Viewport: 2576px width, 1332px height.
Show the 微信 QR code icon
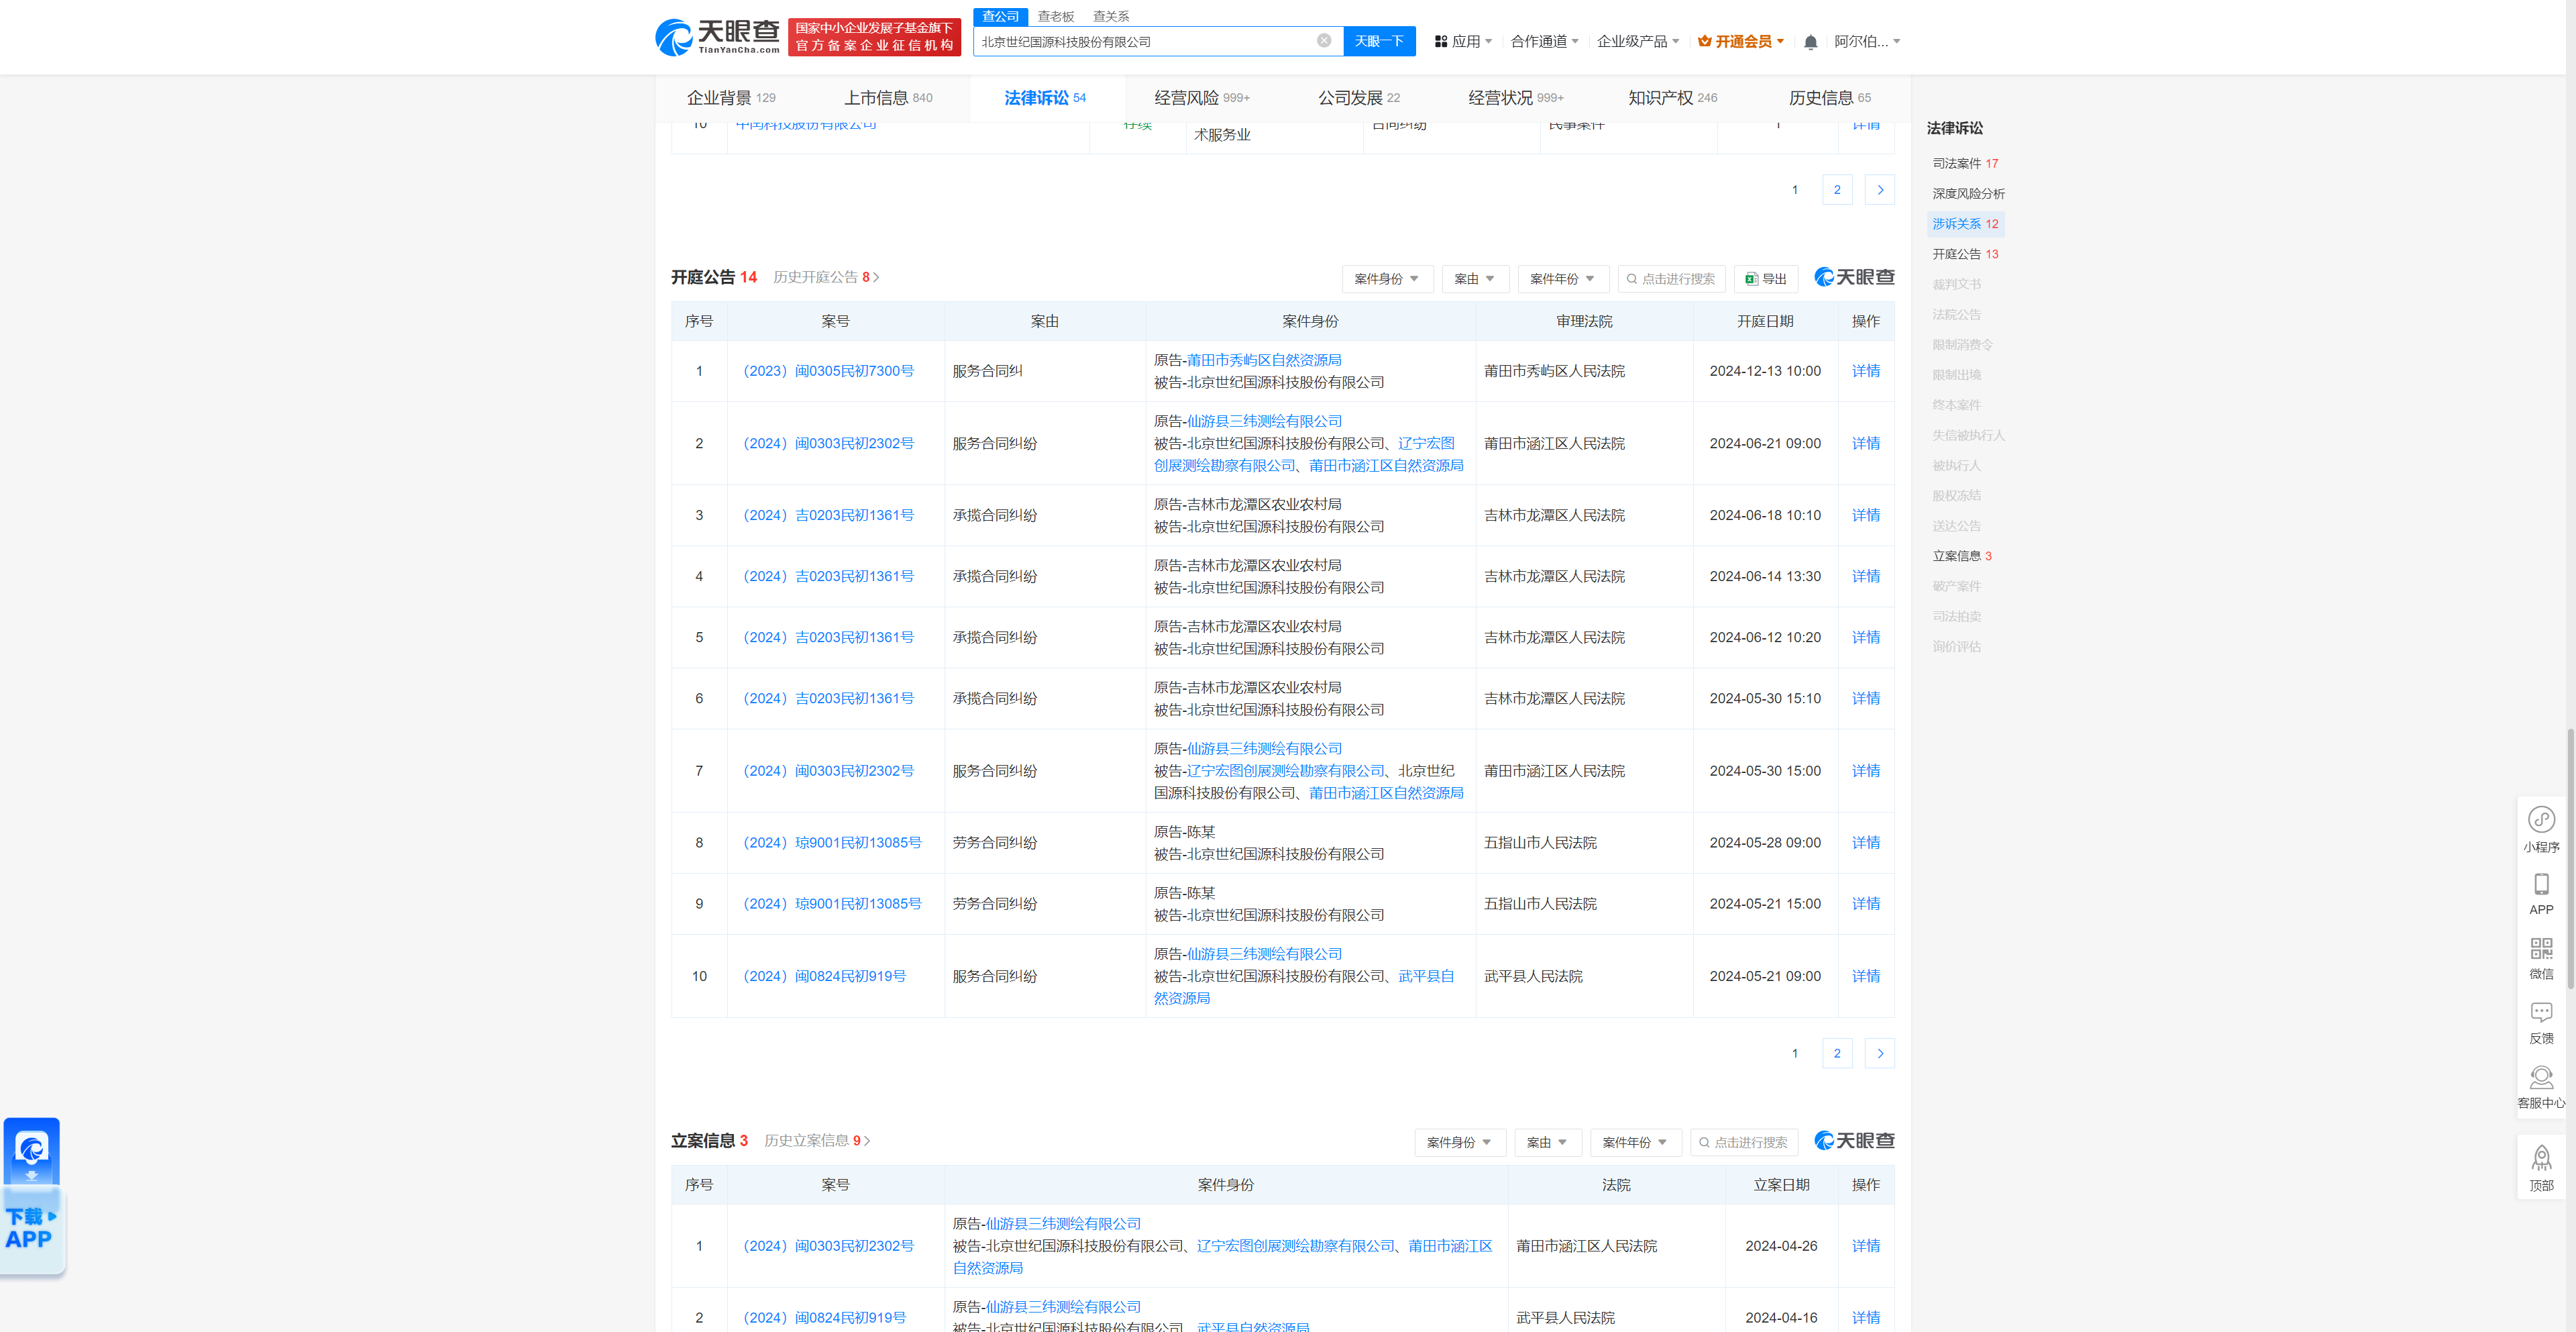point(2541,958)
